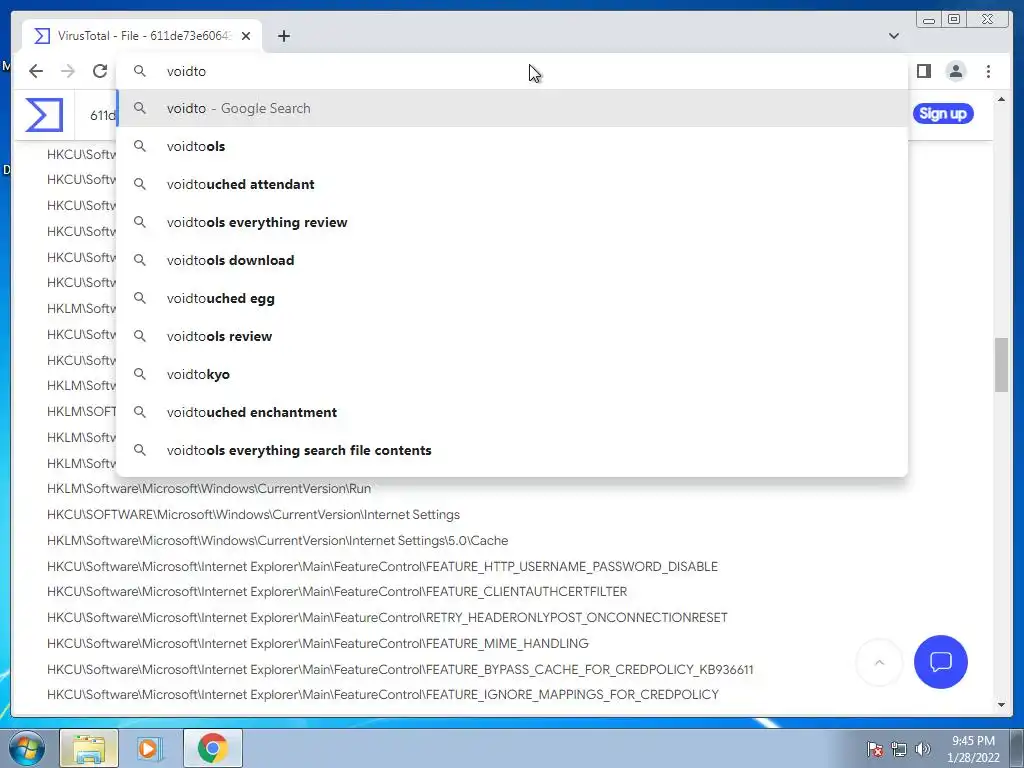The height and width of the screenshot is (768, 1024).
Task: Open the tab search chevron
Action: pos(894,36)
